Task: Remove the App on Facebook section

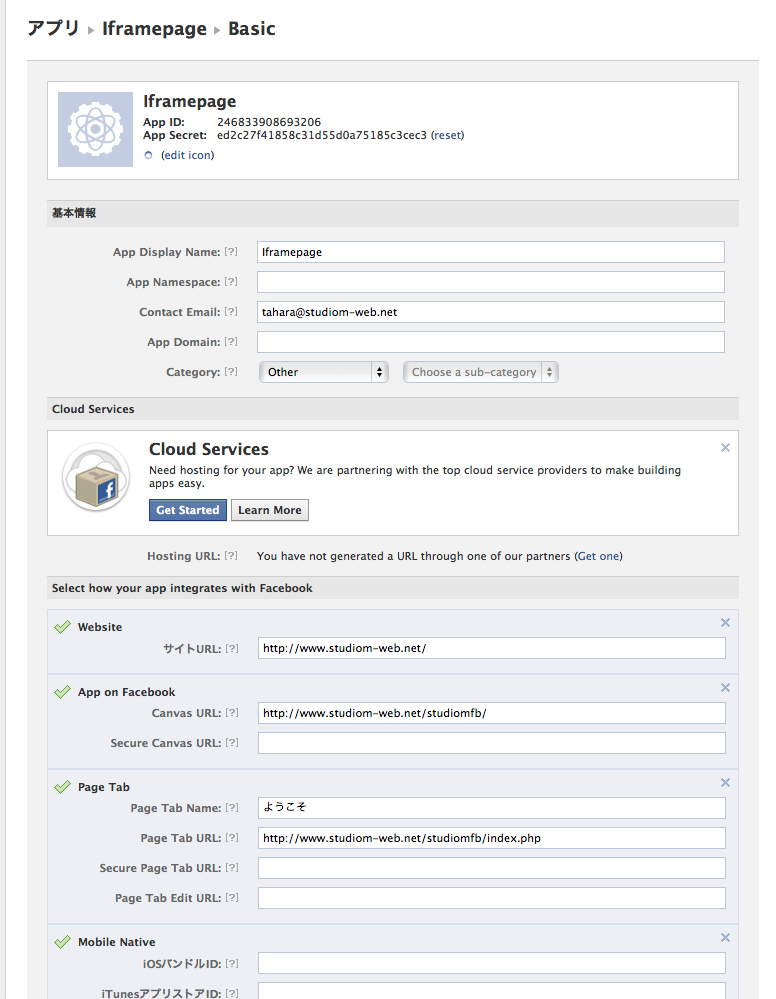Action: point(725,687)
